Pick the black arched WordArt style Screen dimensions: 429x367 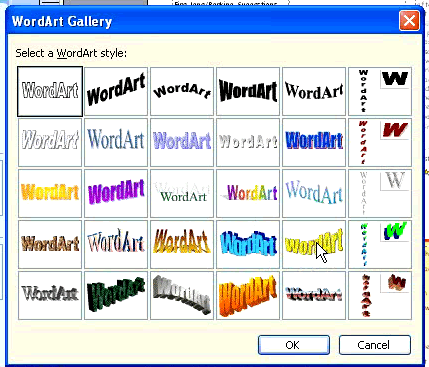point(182,91)
